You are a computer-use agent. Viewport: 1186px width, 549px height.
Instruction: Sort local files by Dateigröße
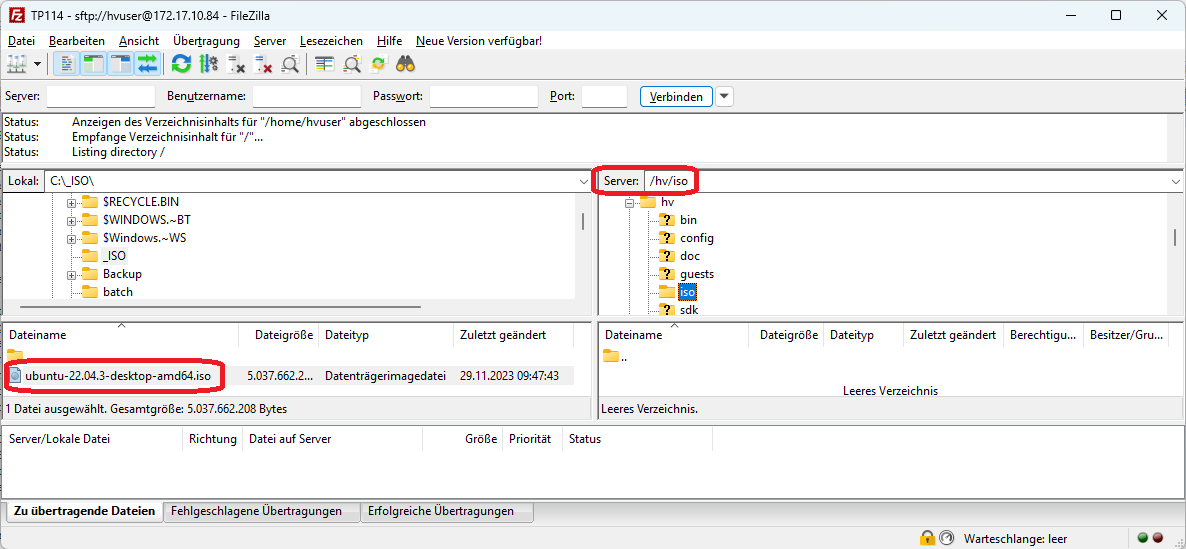tap(279, 334)
